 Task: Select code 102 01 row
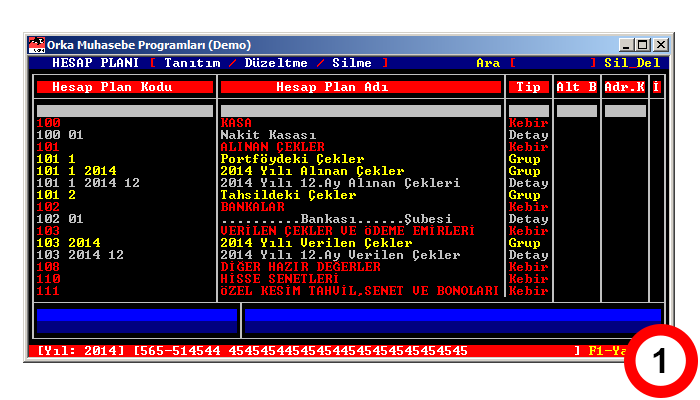click(x=60, y=219)
